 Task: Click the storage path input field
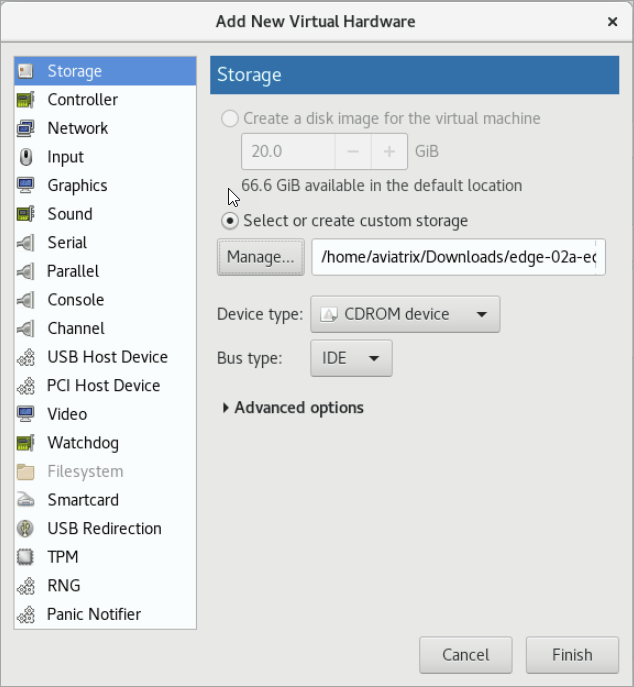coord(458,257)
